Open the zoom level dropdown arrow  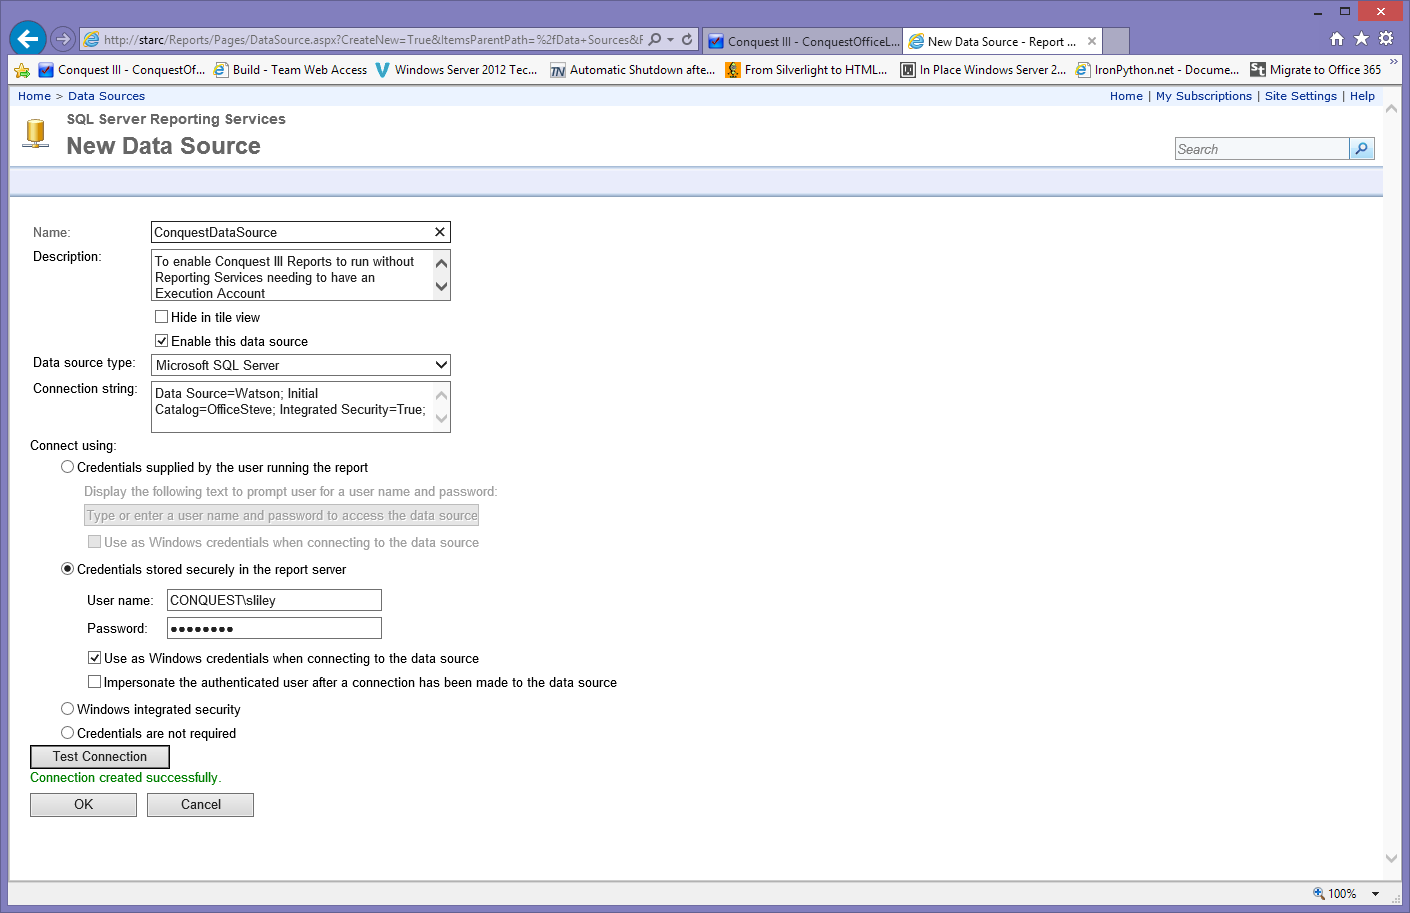pyautogui.click(x=1375, y=894)
